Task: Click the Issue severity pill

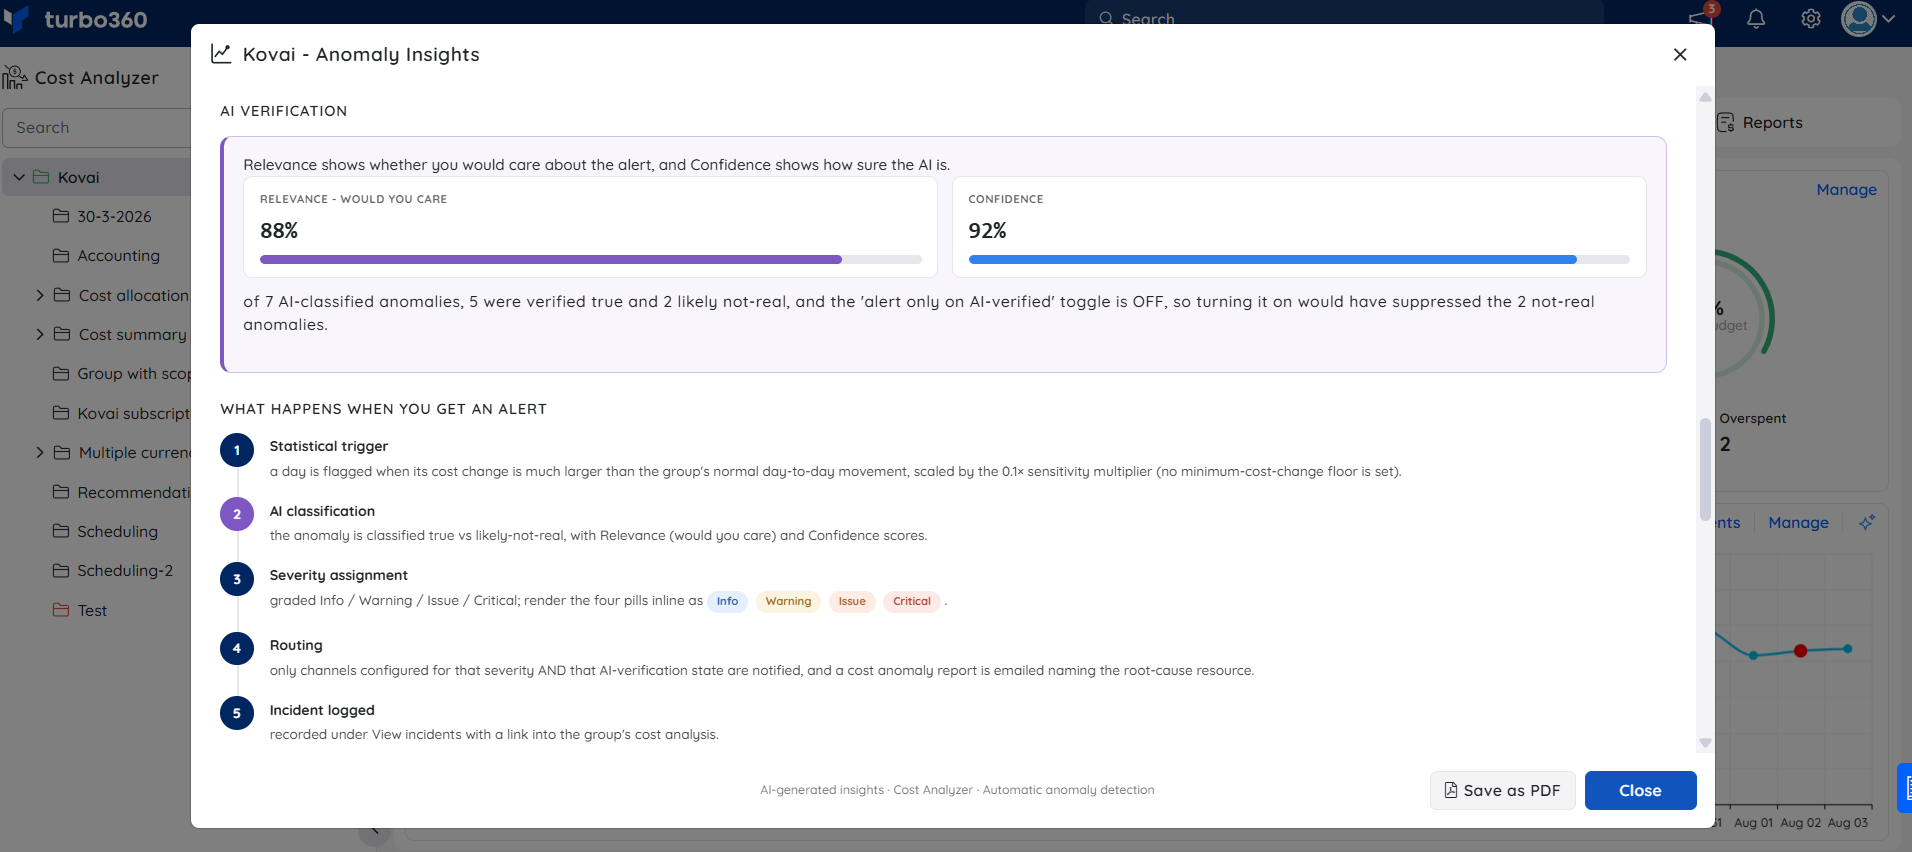Action: click(x=852, y=601)
